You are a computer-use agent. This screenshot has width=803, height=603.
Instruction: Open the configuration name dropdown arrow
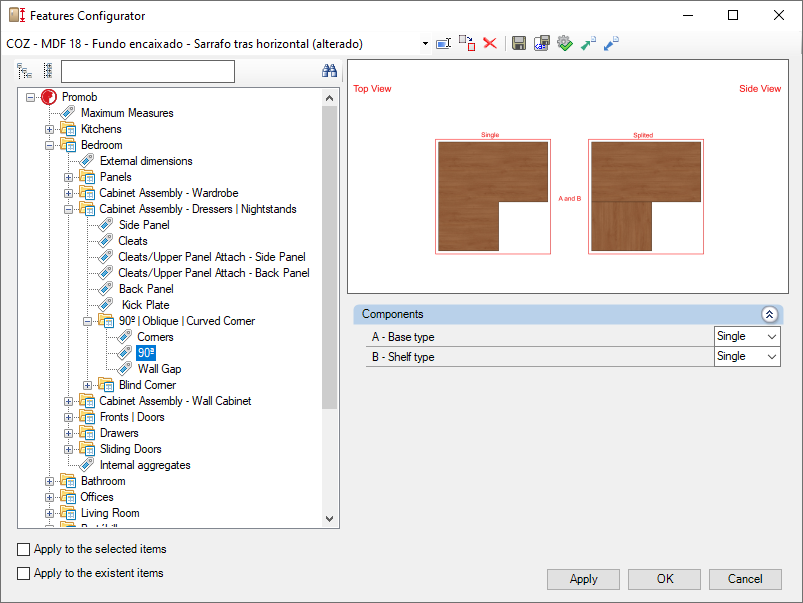click(425, 44)
